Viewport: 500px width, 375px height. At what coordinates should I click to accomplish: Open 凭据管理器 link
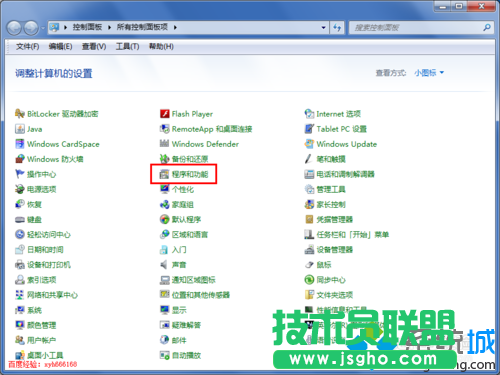[335, 219]
